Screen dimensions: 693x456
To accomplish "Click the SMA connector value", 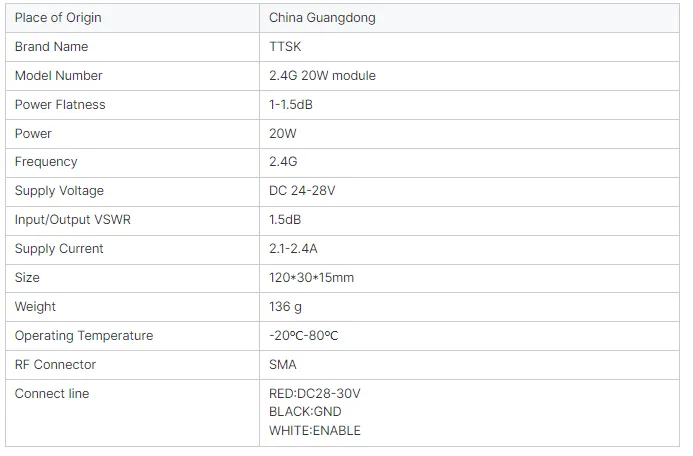I will [283, 365].
